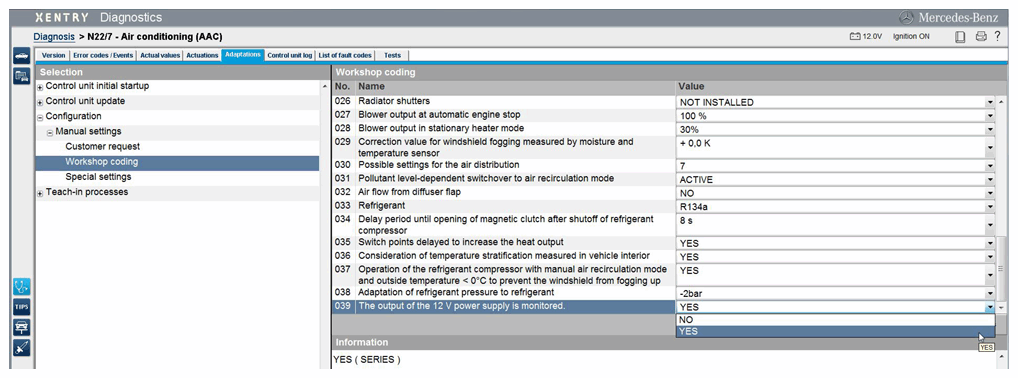Open dropdown for Blower output at automatic engine stop

(989, 115)
